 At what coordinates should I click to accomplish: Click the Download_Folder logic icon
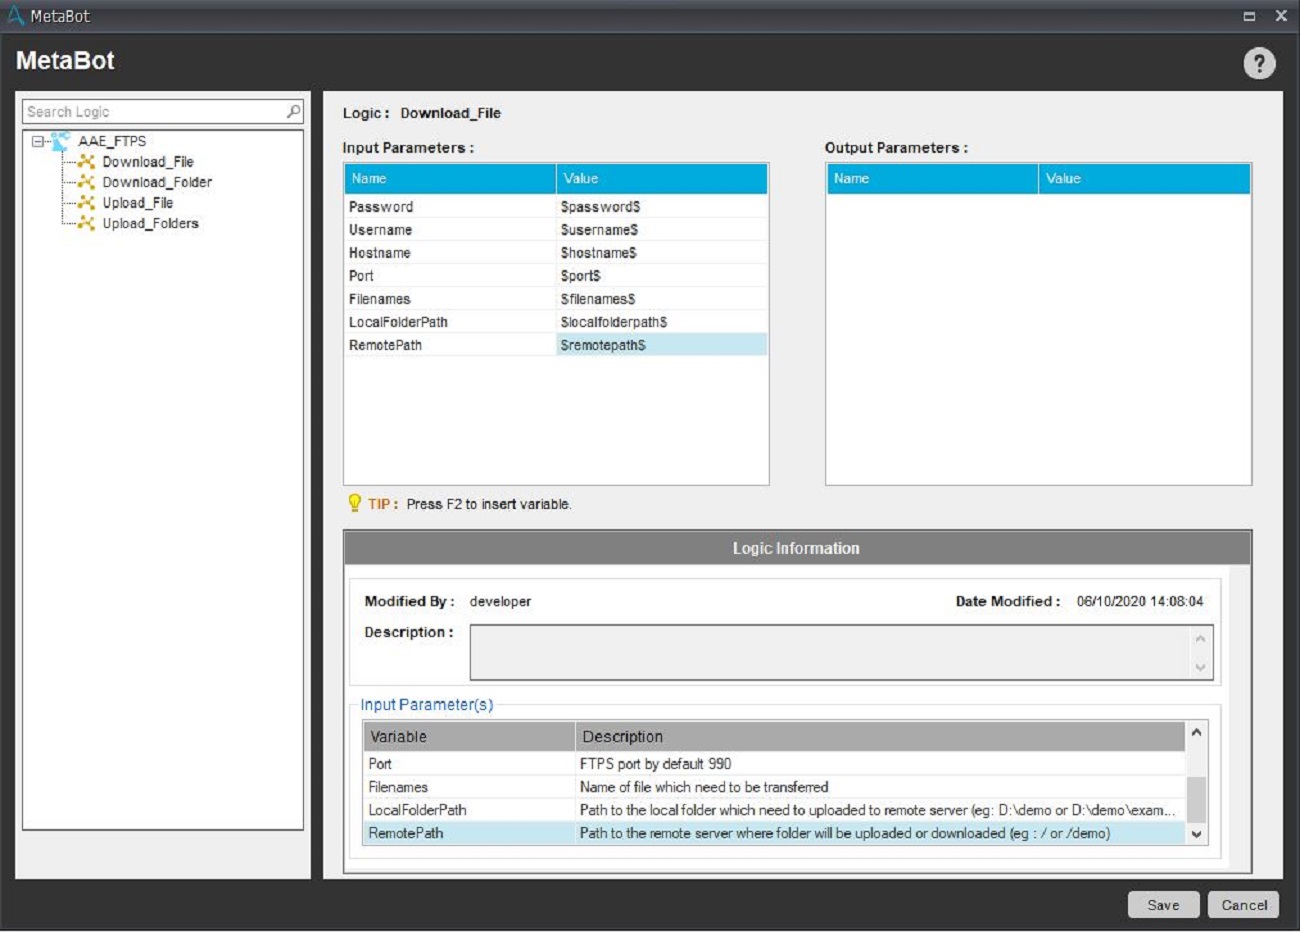point(87,183)
